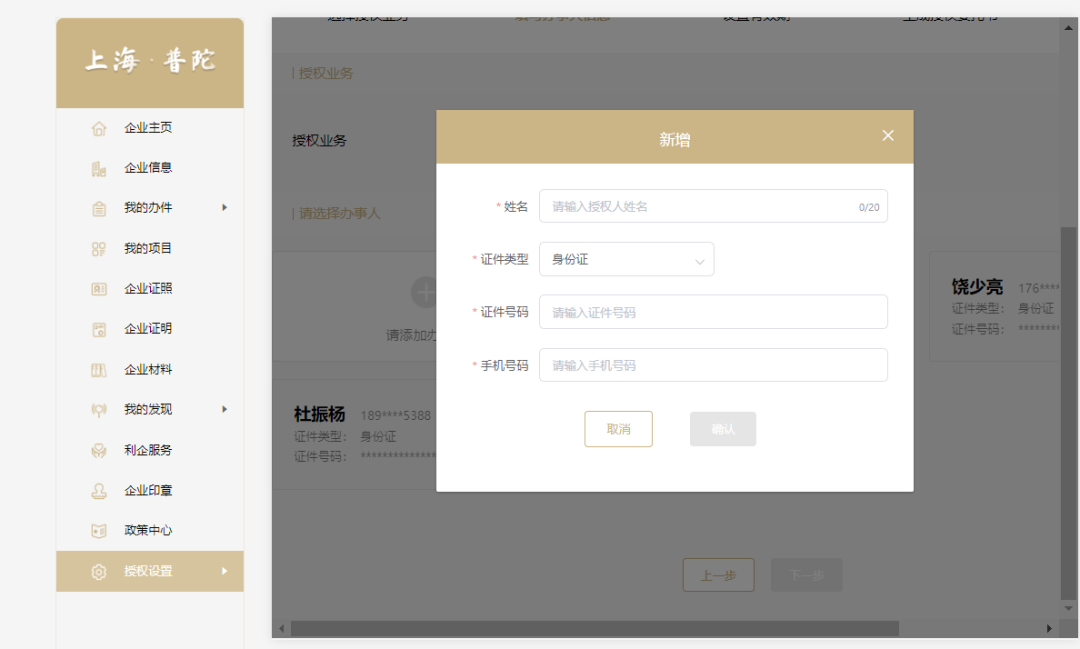Screen dimensions: 1080x649
Task: Select the 企业主页 home icon in sidebar
Action: click(x=99, y=127)
